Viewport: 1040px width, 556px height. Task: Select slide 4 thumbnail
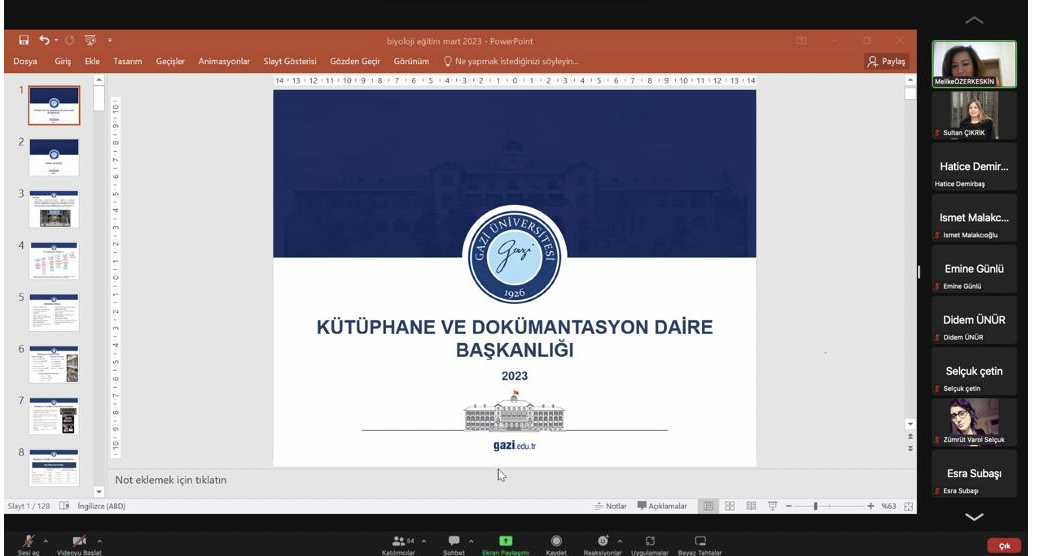tap(54, 261)
